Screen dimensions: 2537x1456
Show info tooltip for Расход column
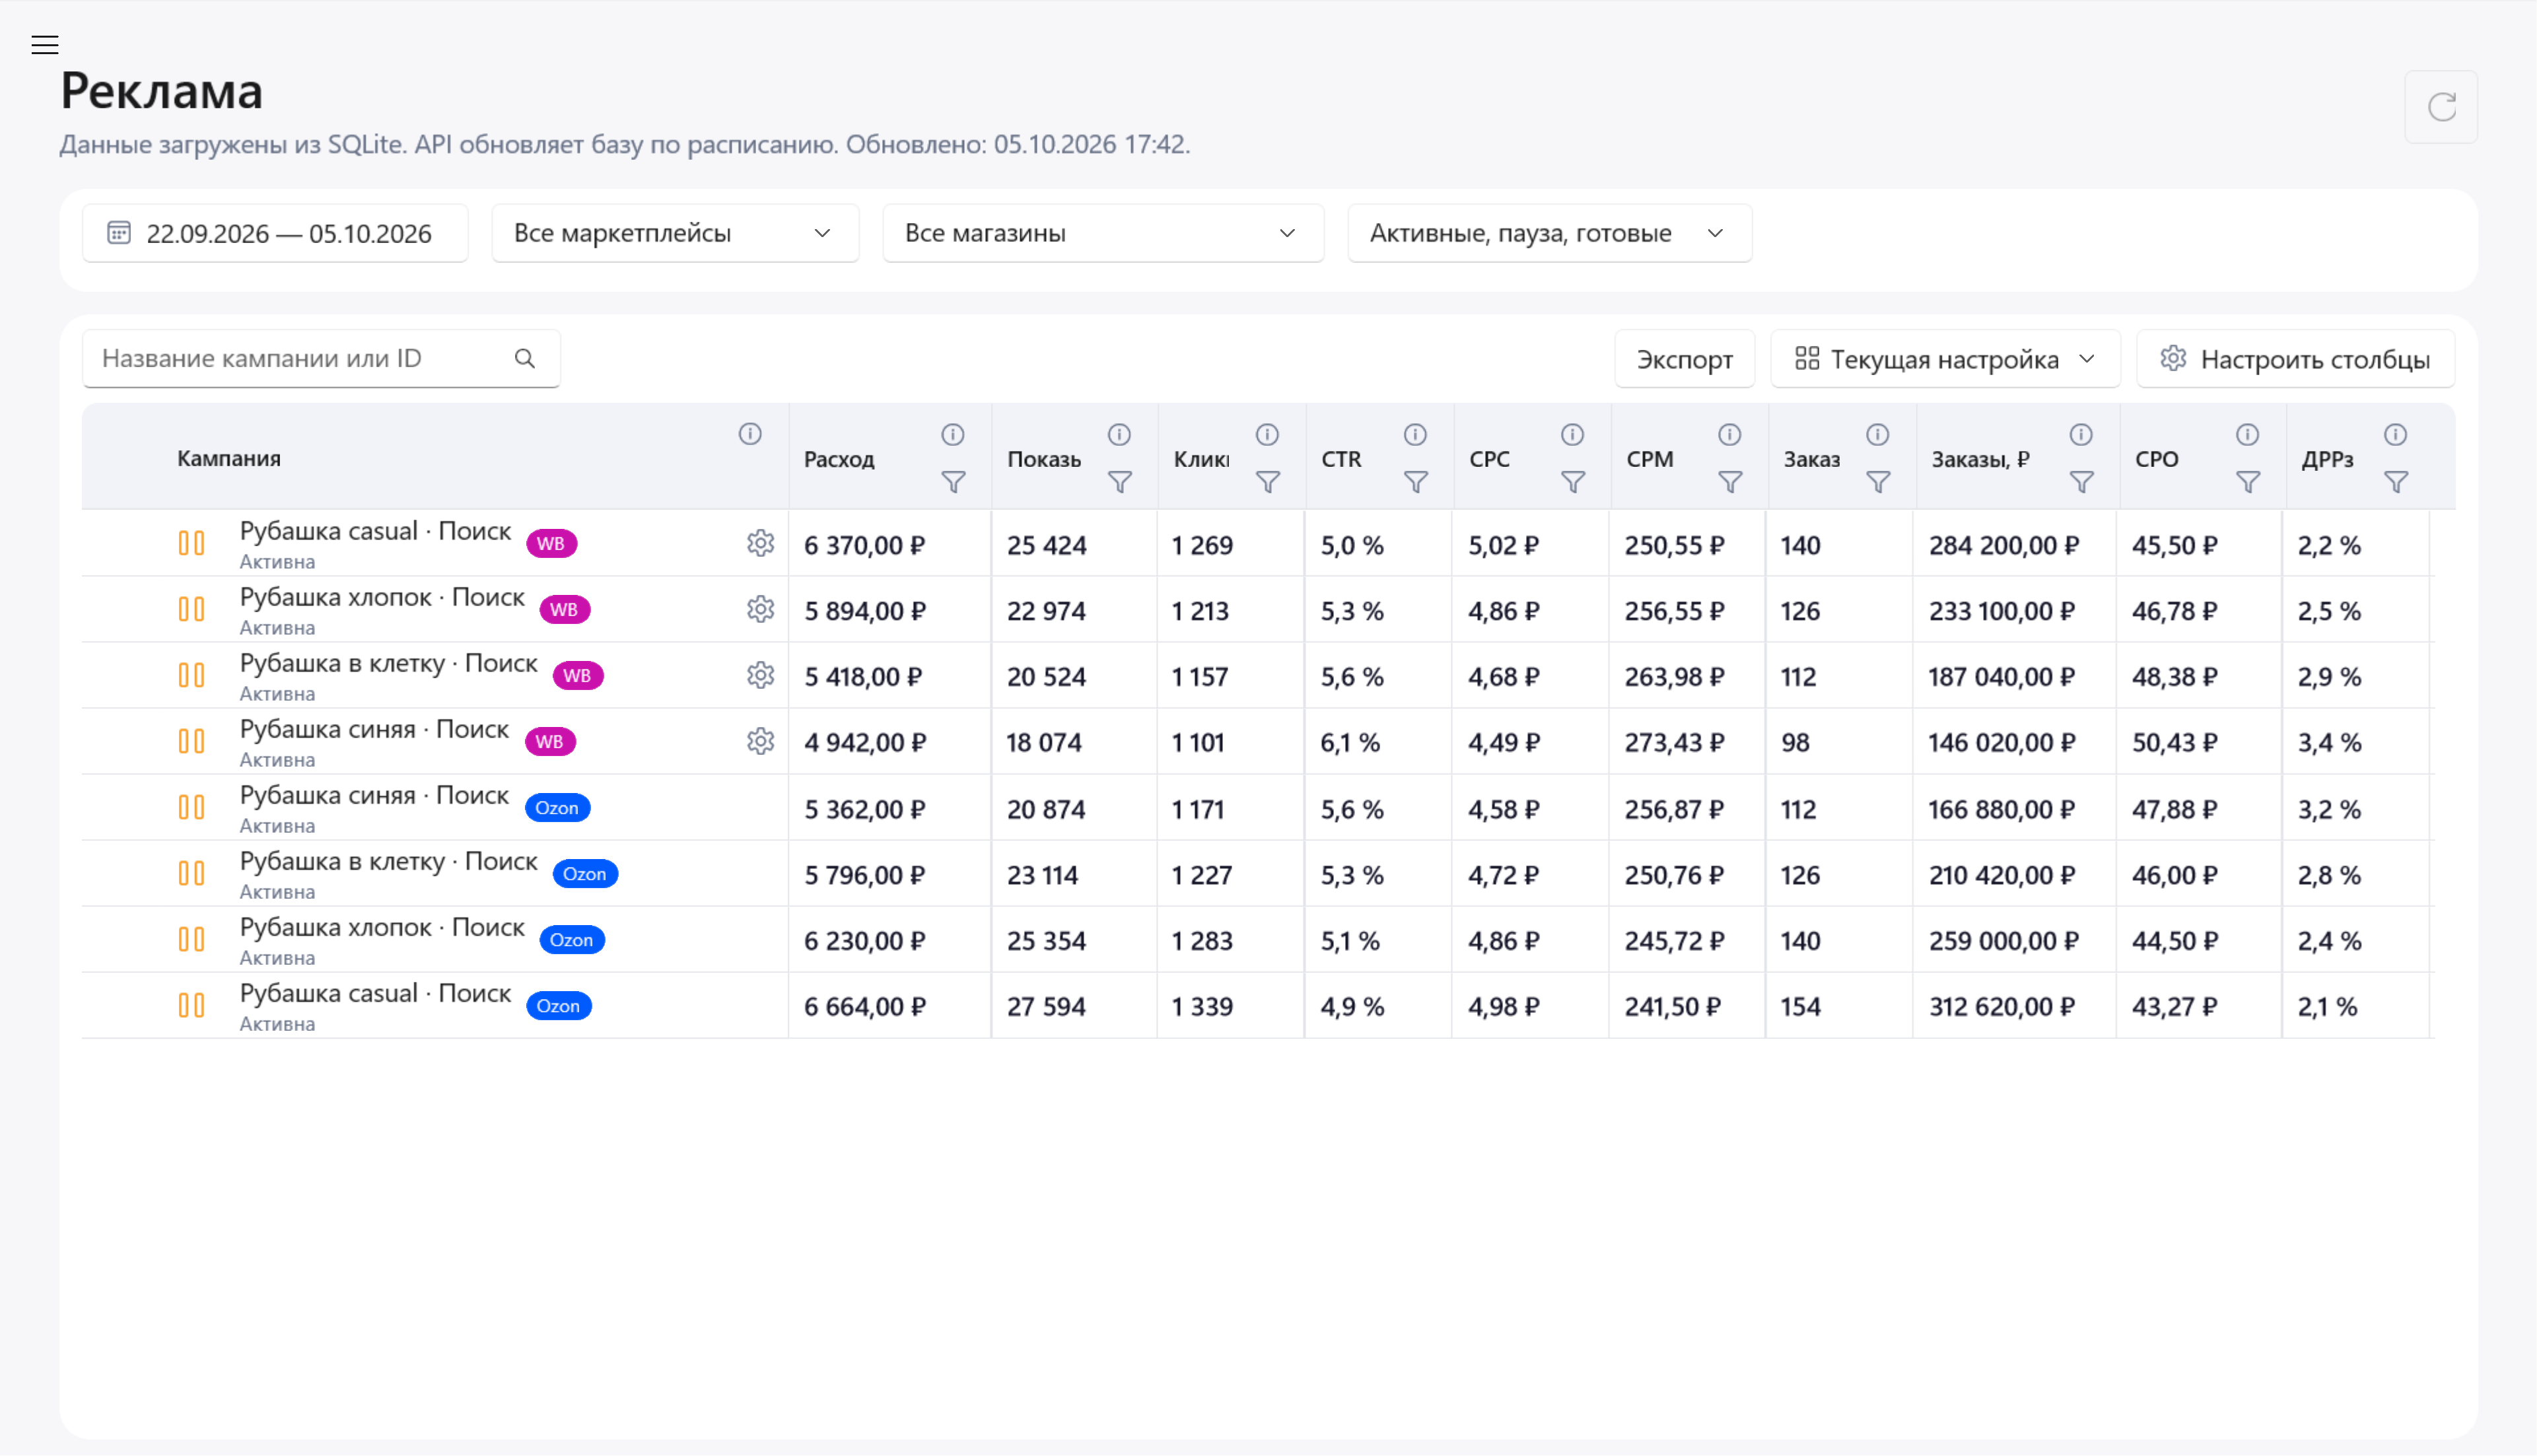pyautogui.click(x=953, y=435)
